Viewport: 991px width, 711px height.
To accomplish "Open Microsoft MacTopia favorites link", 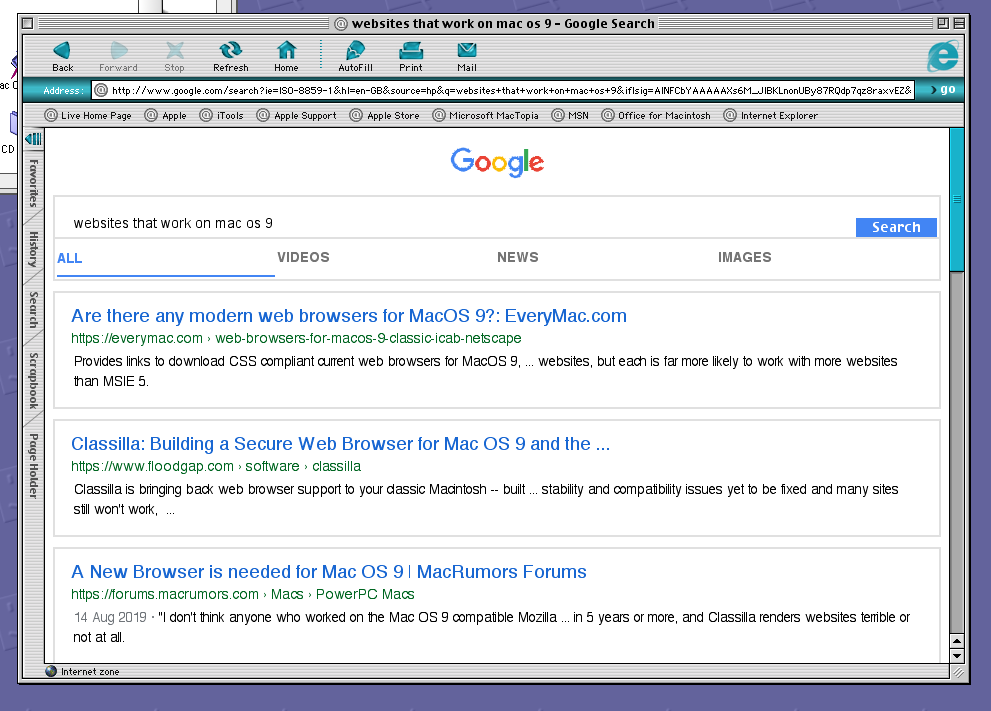I will coord(485,116).
